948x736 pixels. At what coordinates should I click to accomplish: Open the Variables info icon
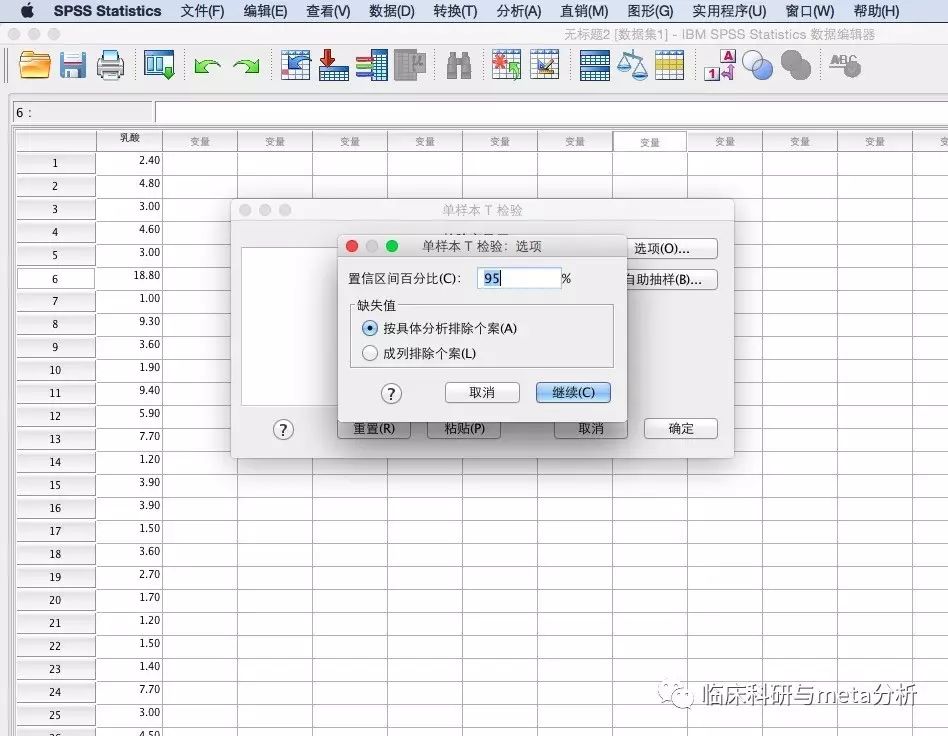(x=371, y=65)
